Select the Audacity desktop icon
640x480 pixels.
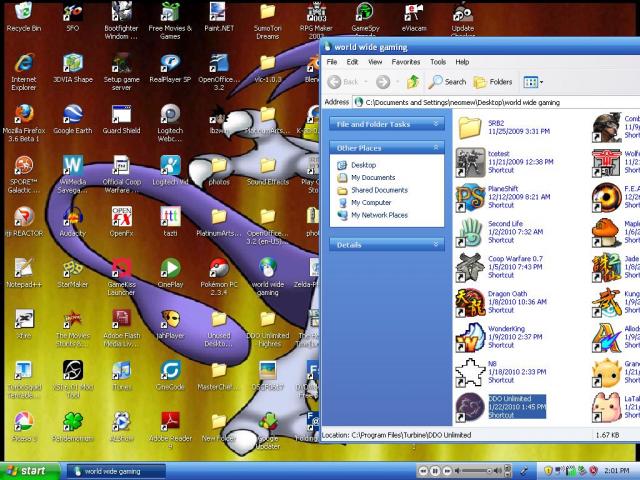click(x=72, y=218)
